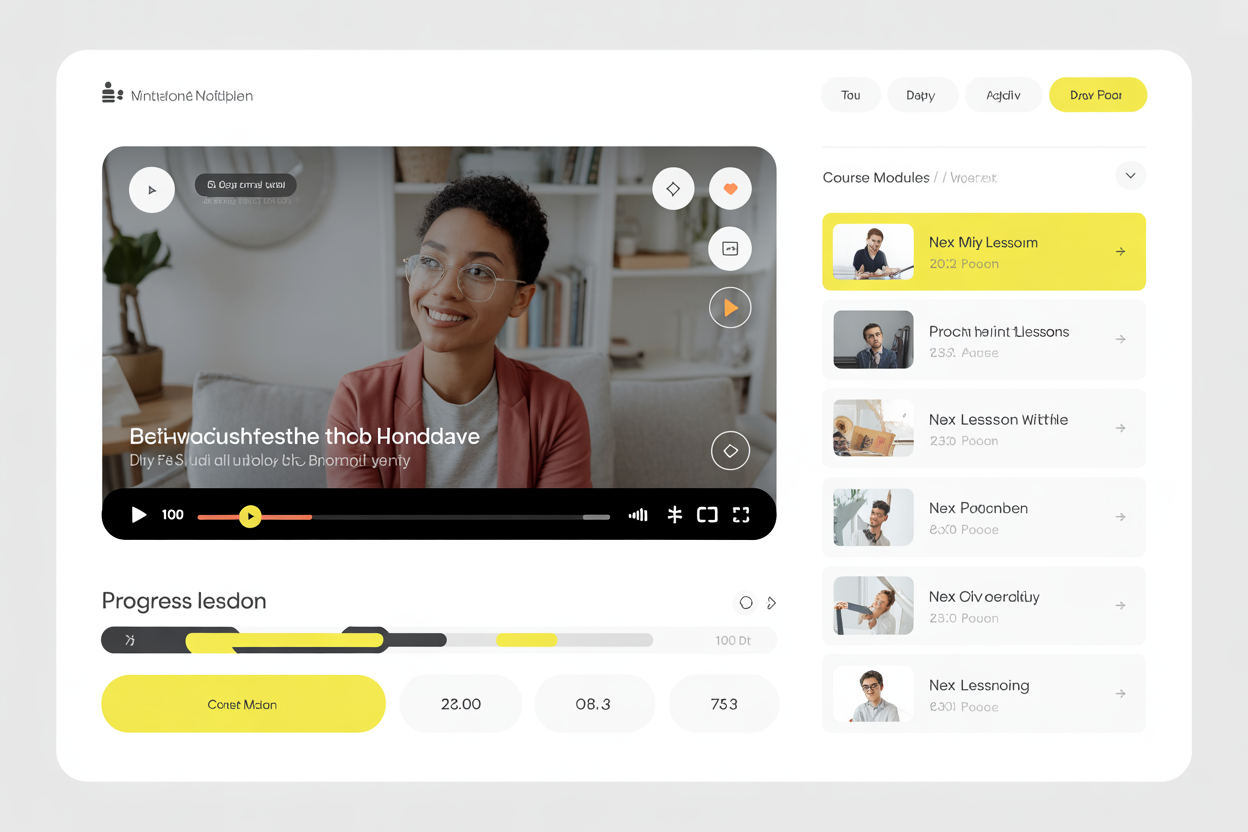Click the diamond icon at video lower right
The image size is (1248, 832).
(x=730, y=451)
